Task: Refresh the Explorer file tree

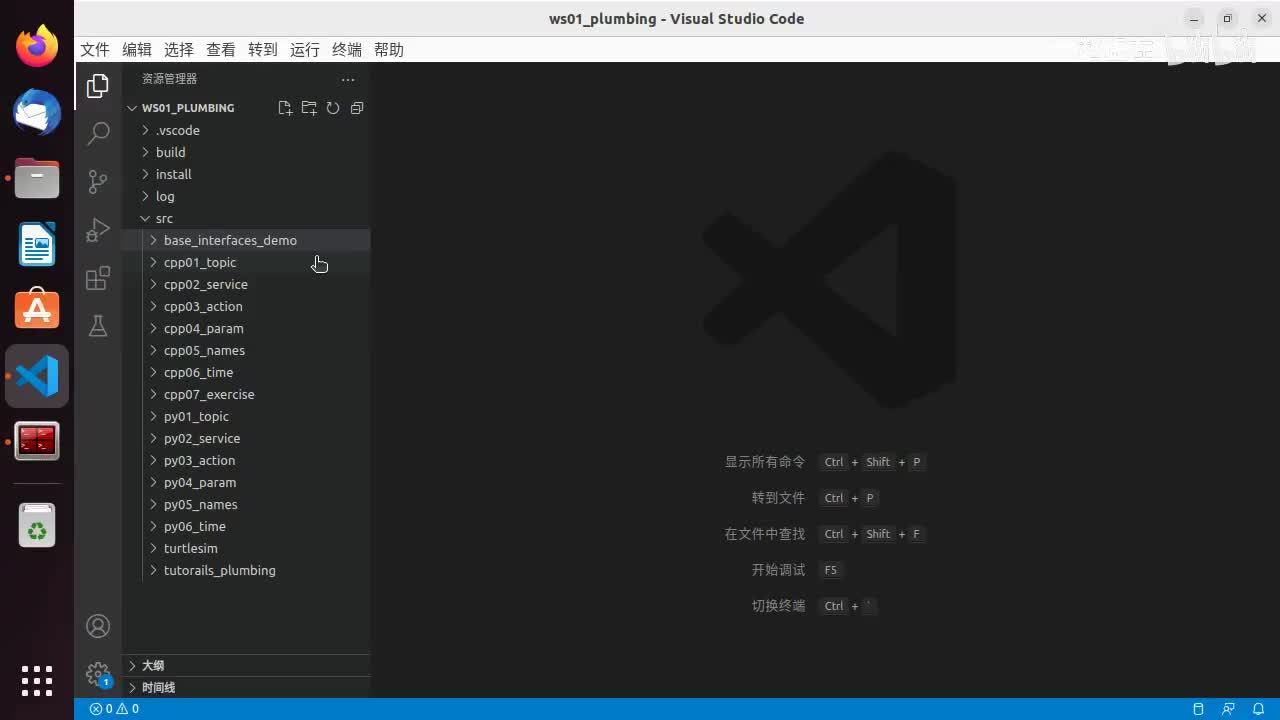Action: point(333,108)
